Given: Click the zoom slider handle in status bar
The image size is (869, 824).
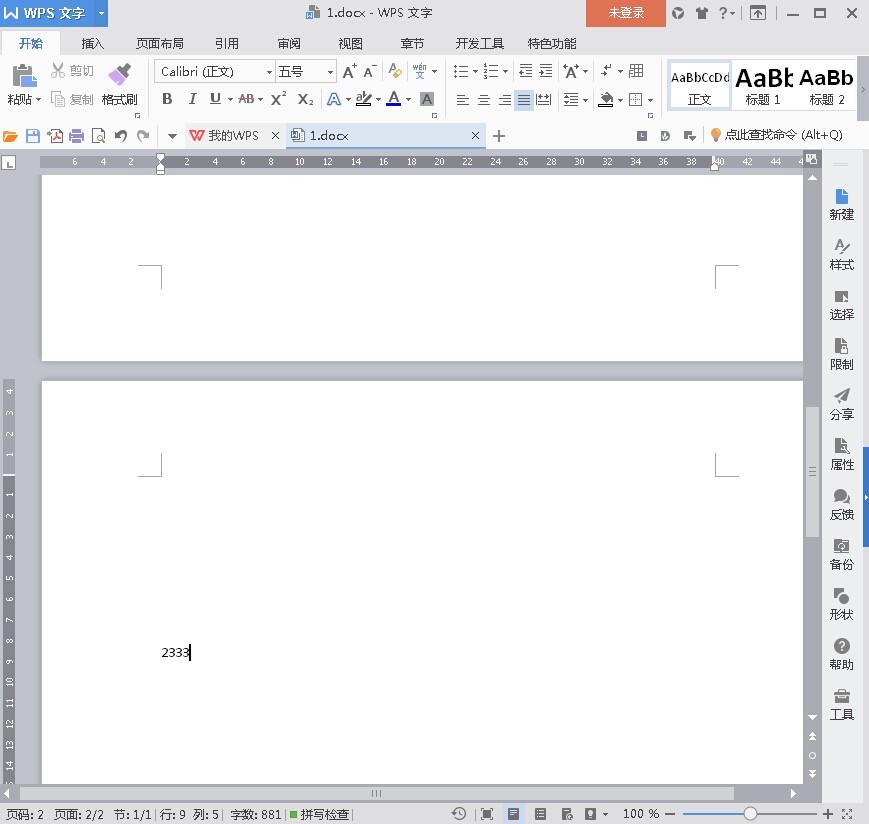Looking at the screenshot, I should point(750,814).
